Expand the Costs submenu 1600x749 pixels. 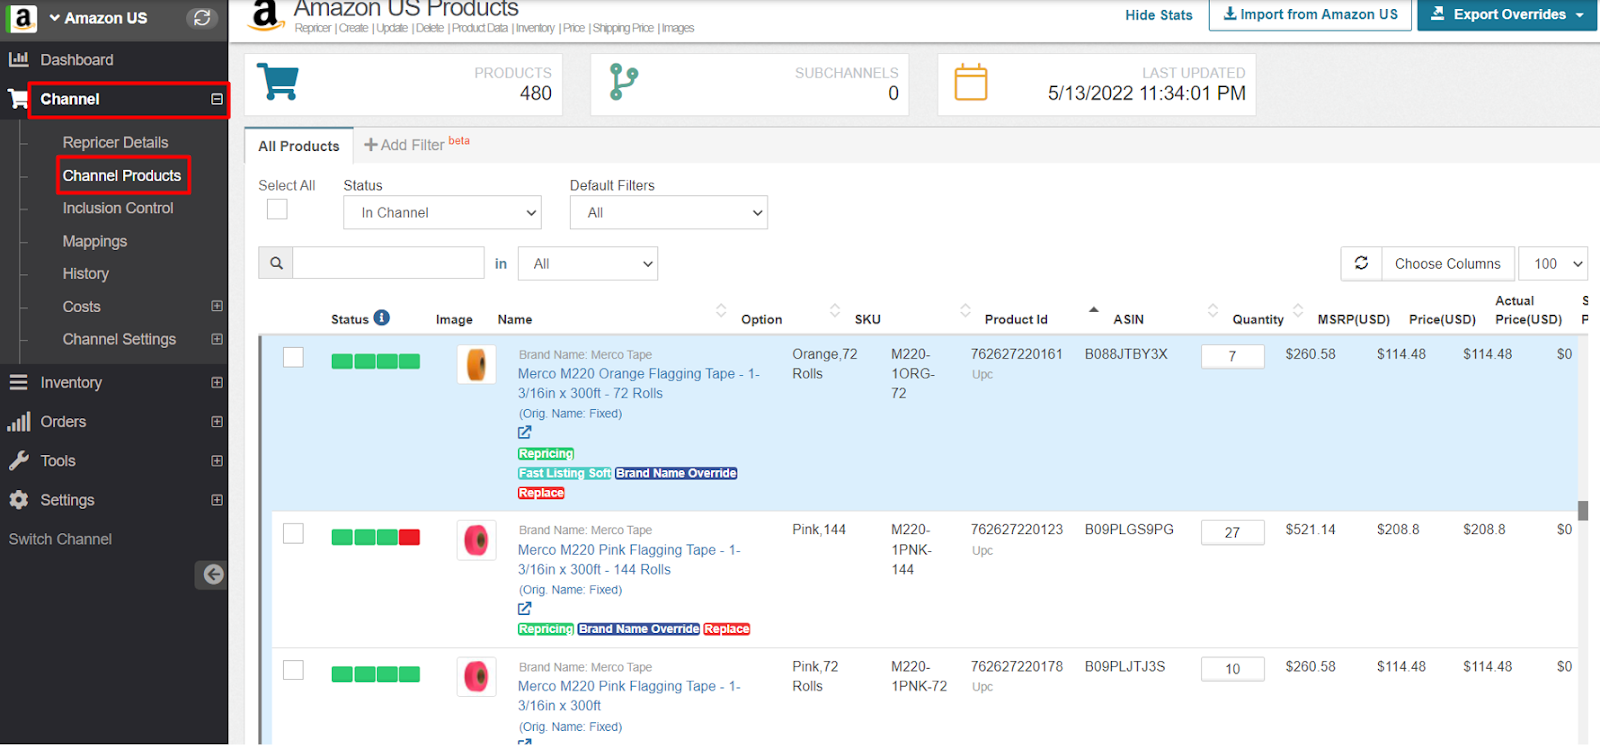tap(217, 306)
